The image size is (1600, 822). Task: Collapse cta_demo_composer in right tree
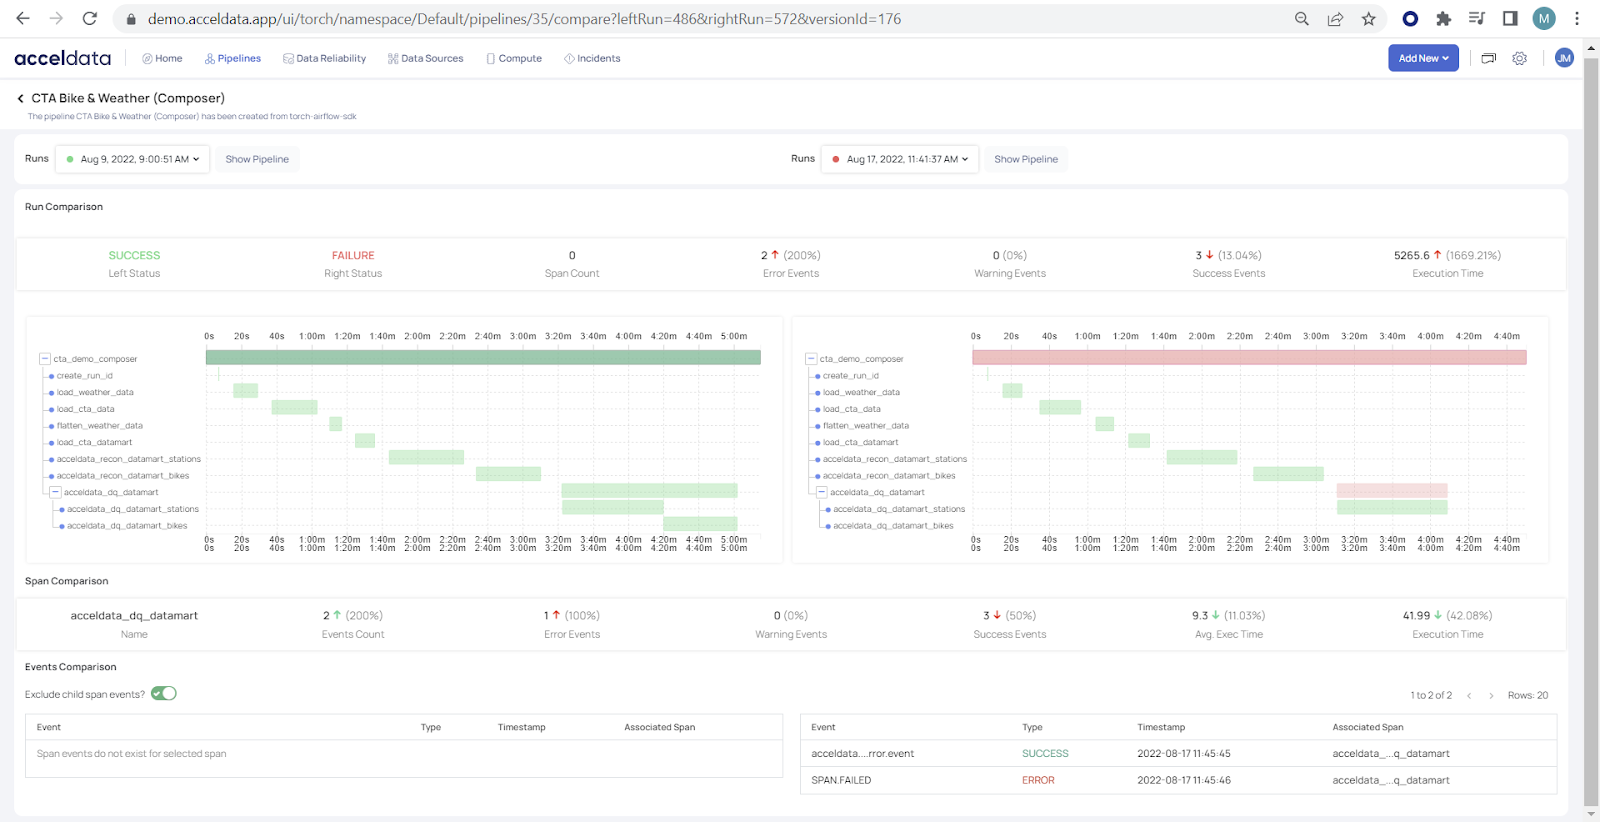pyautogui.click(x=811, y=358)
